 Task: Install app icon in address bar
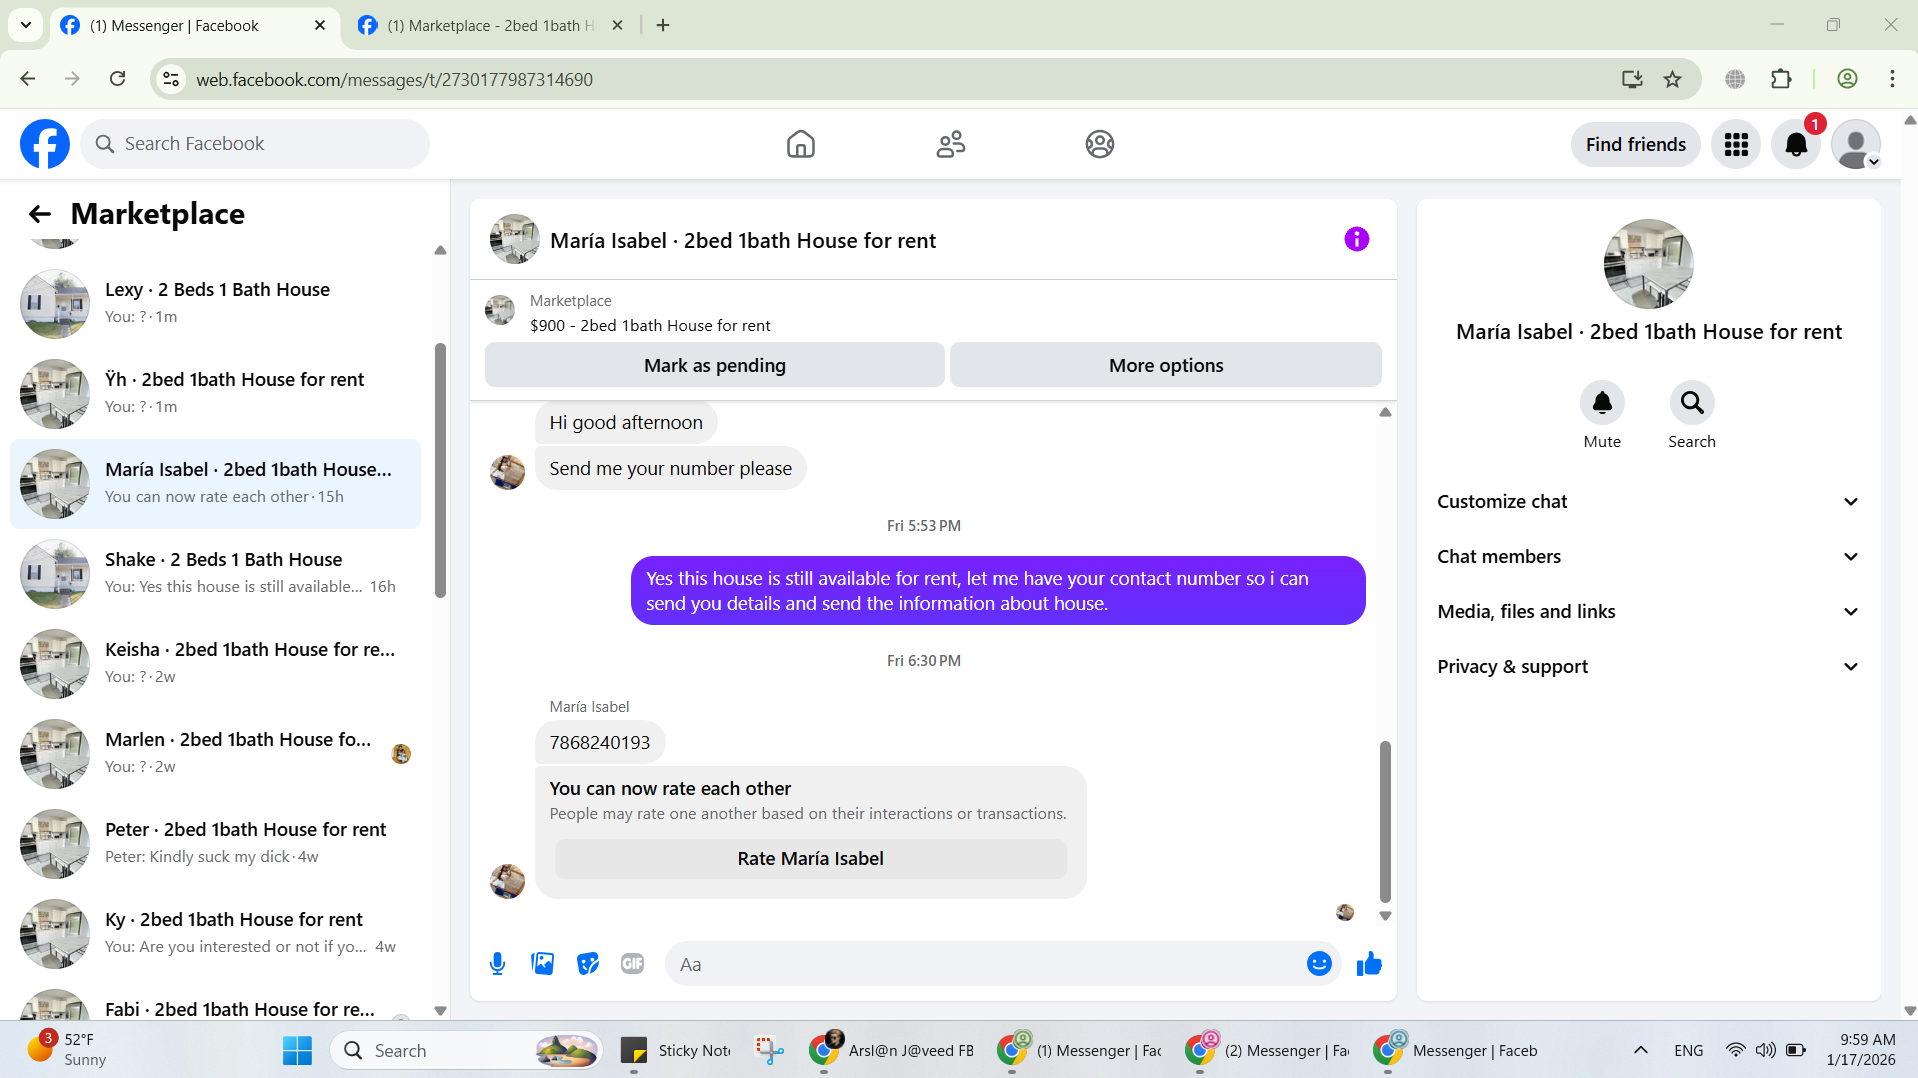coord(1631,79)
